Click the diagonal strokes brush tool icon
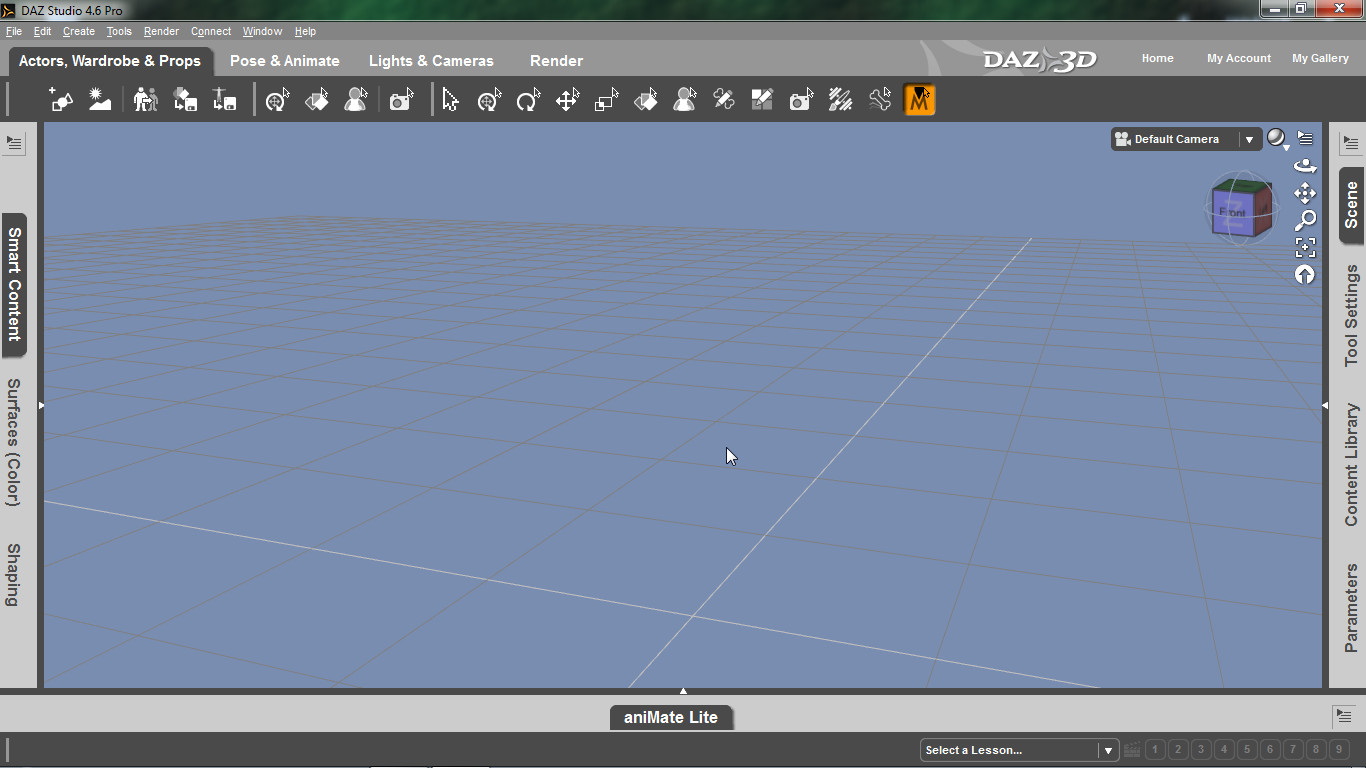This screenshot has width=1366, height=768. 841,100
